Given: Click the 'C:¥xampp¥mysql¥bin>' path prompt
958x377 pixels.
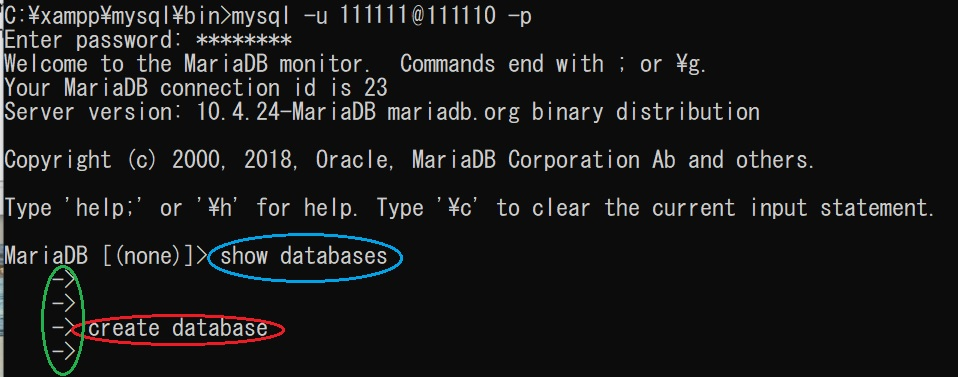Looking at the screenshot, I should [117, 16].
